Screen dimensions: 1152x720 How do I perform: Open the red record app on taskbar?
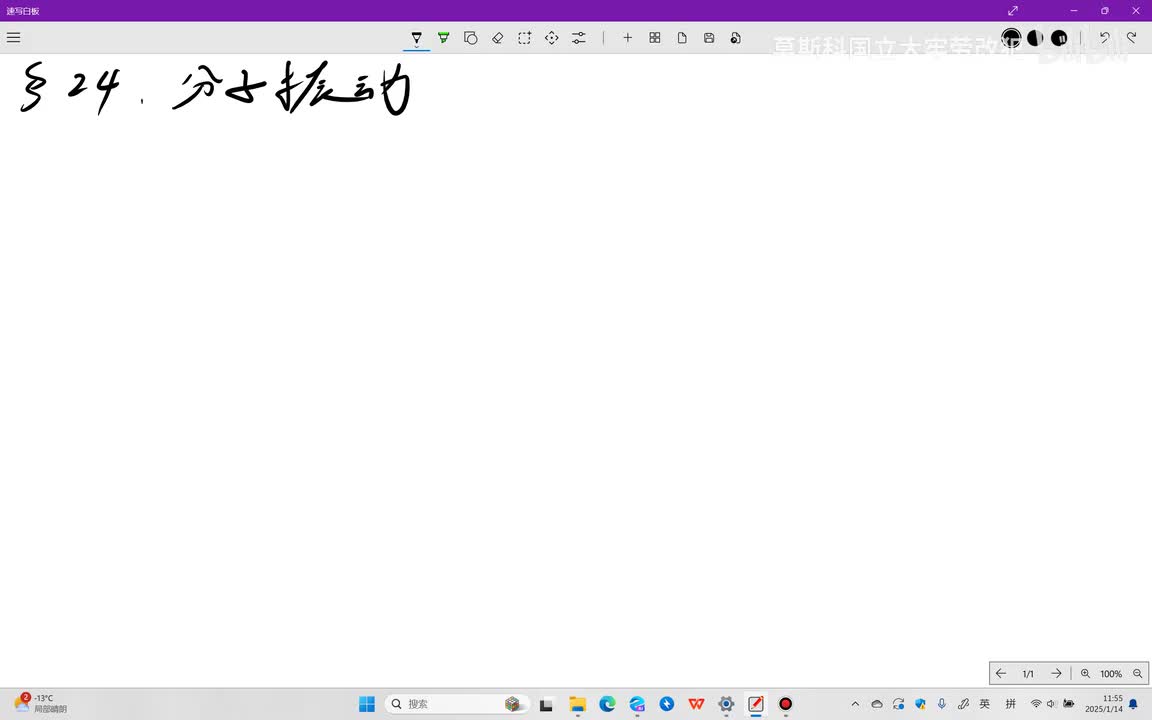coord(785,704)
